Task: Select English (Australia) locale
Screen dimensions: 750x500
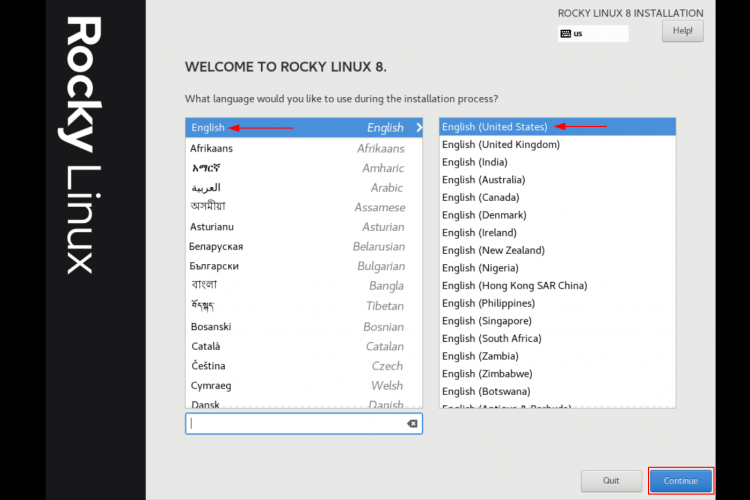Action: tap(557, 180)
